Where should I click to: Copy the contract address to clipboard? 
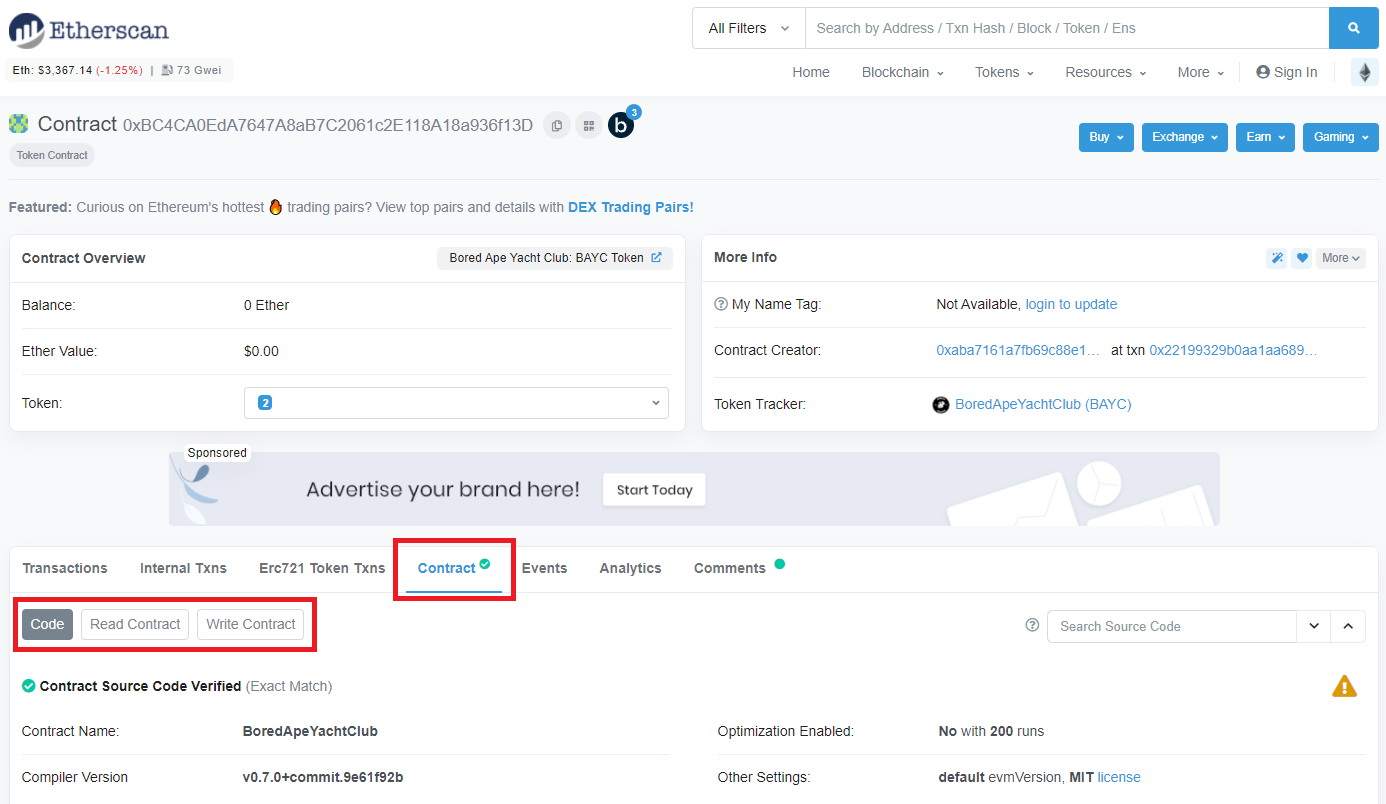557,125
